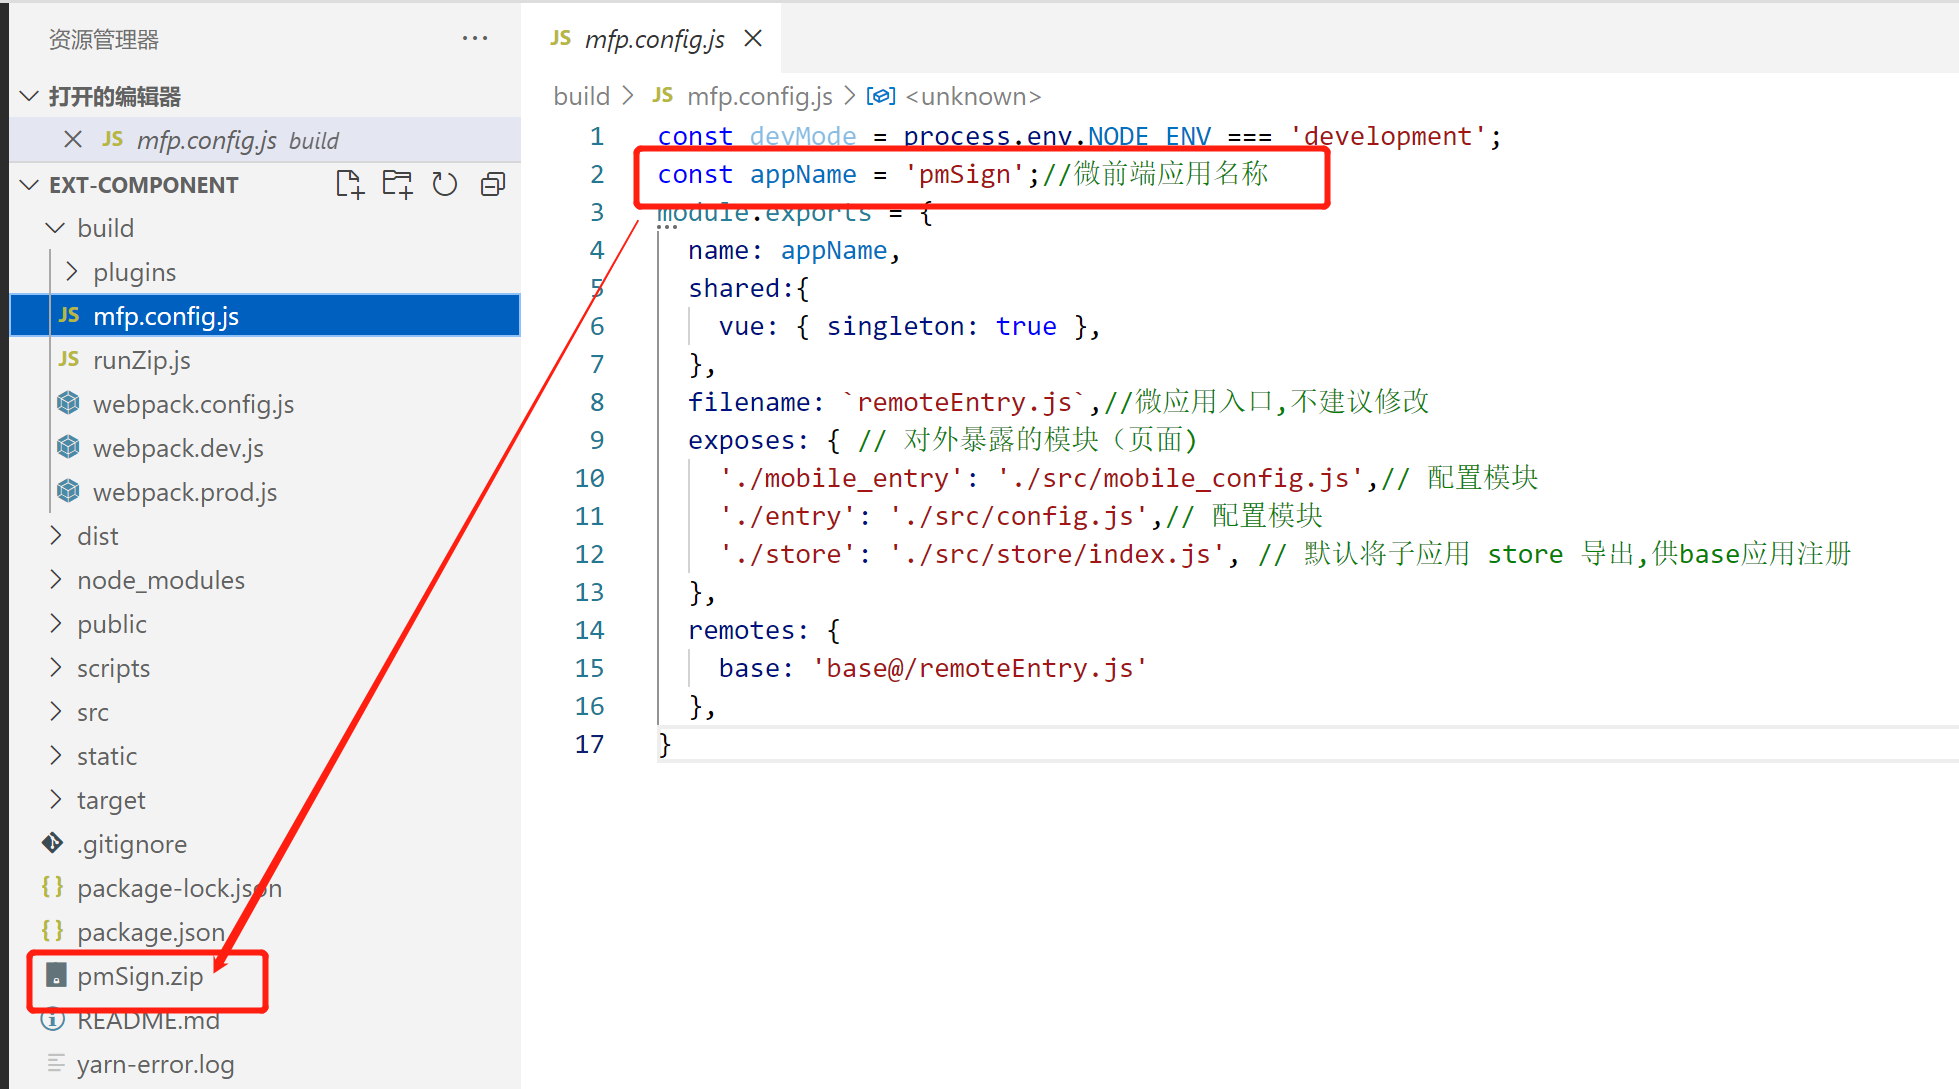
Task: Close the mfp.config.js editor tab
Action: 753,39
